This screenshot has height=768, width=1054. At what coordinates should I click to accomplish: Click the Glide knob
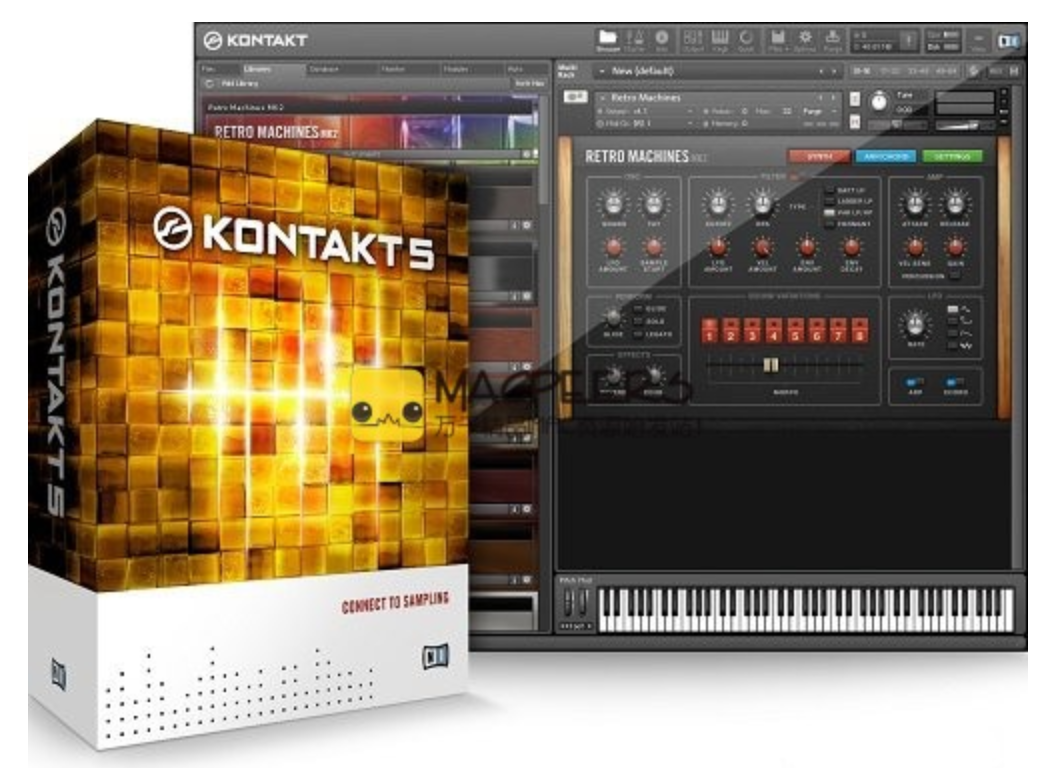click(x=612, y=317)
